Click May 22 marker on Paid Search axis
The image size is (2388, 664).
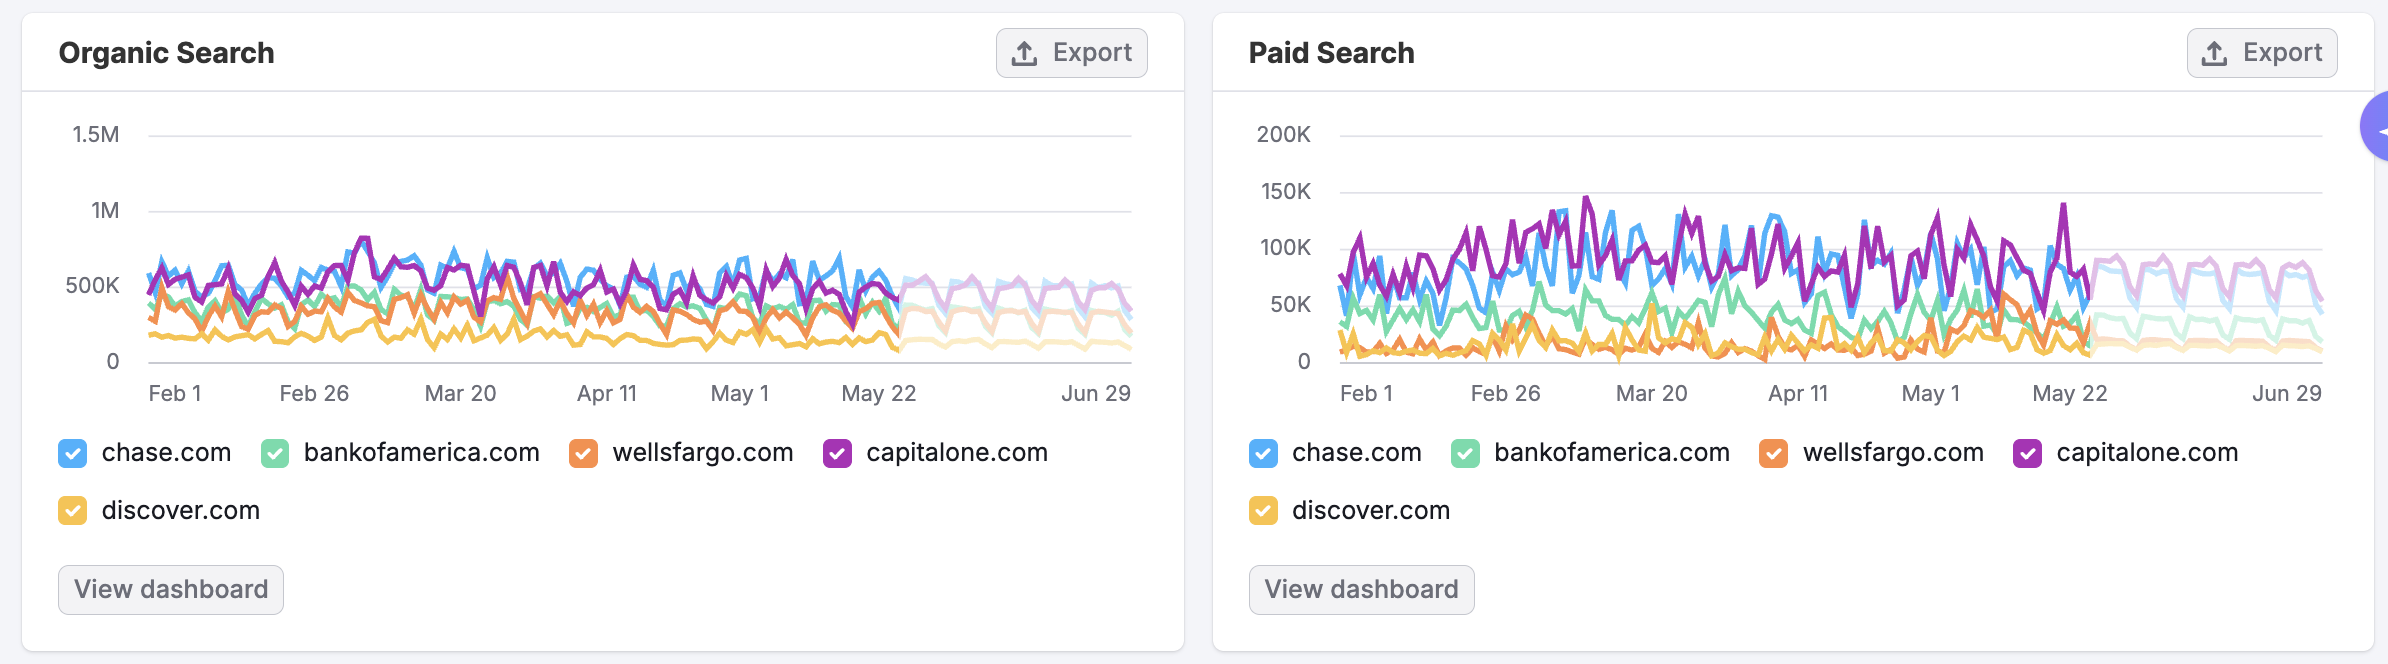pos(2069,394)
